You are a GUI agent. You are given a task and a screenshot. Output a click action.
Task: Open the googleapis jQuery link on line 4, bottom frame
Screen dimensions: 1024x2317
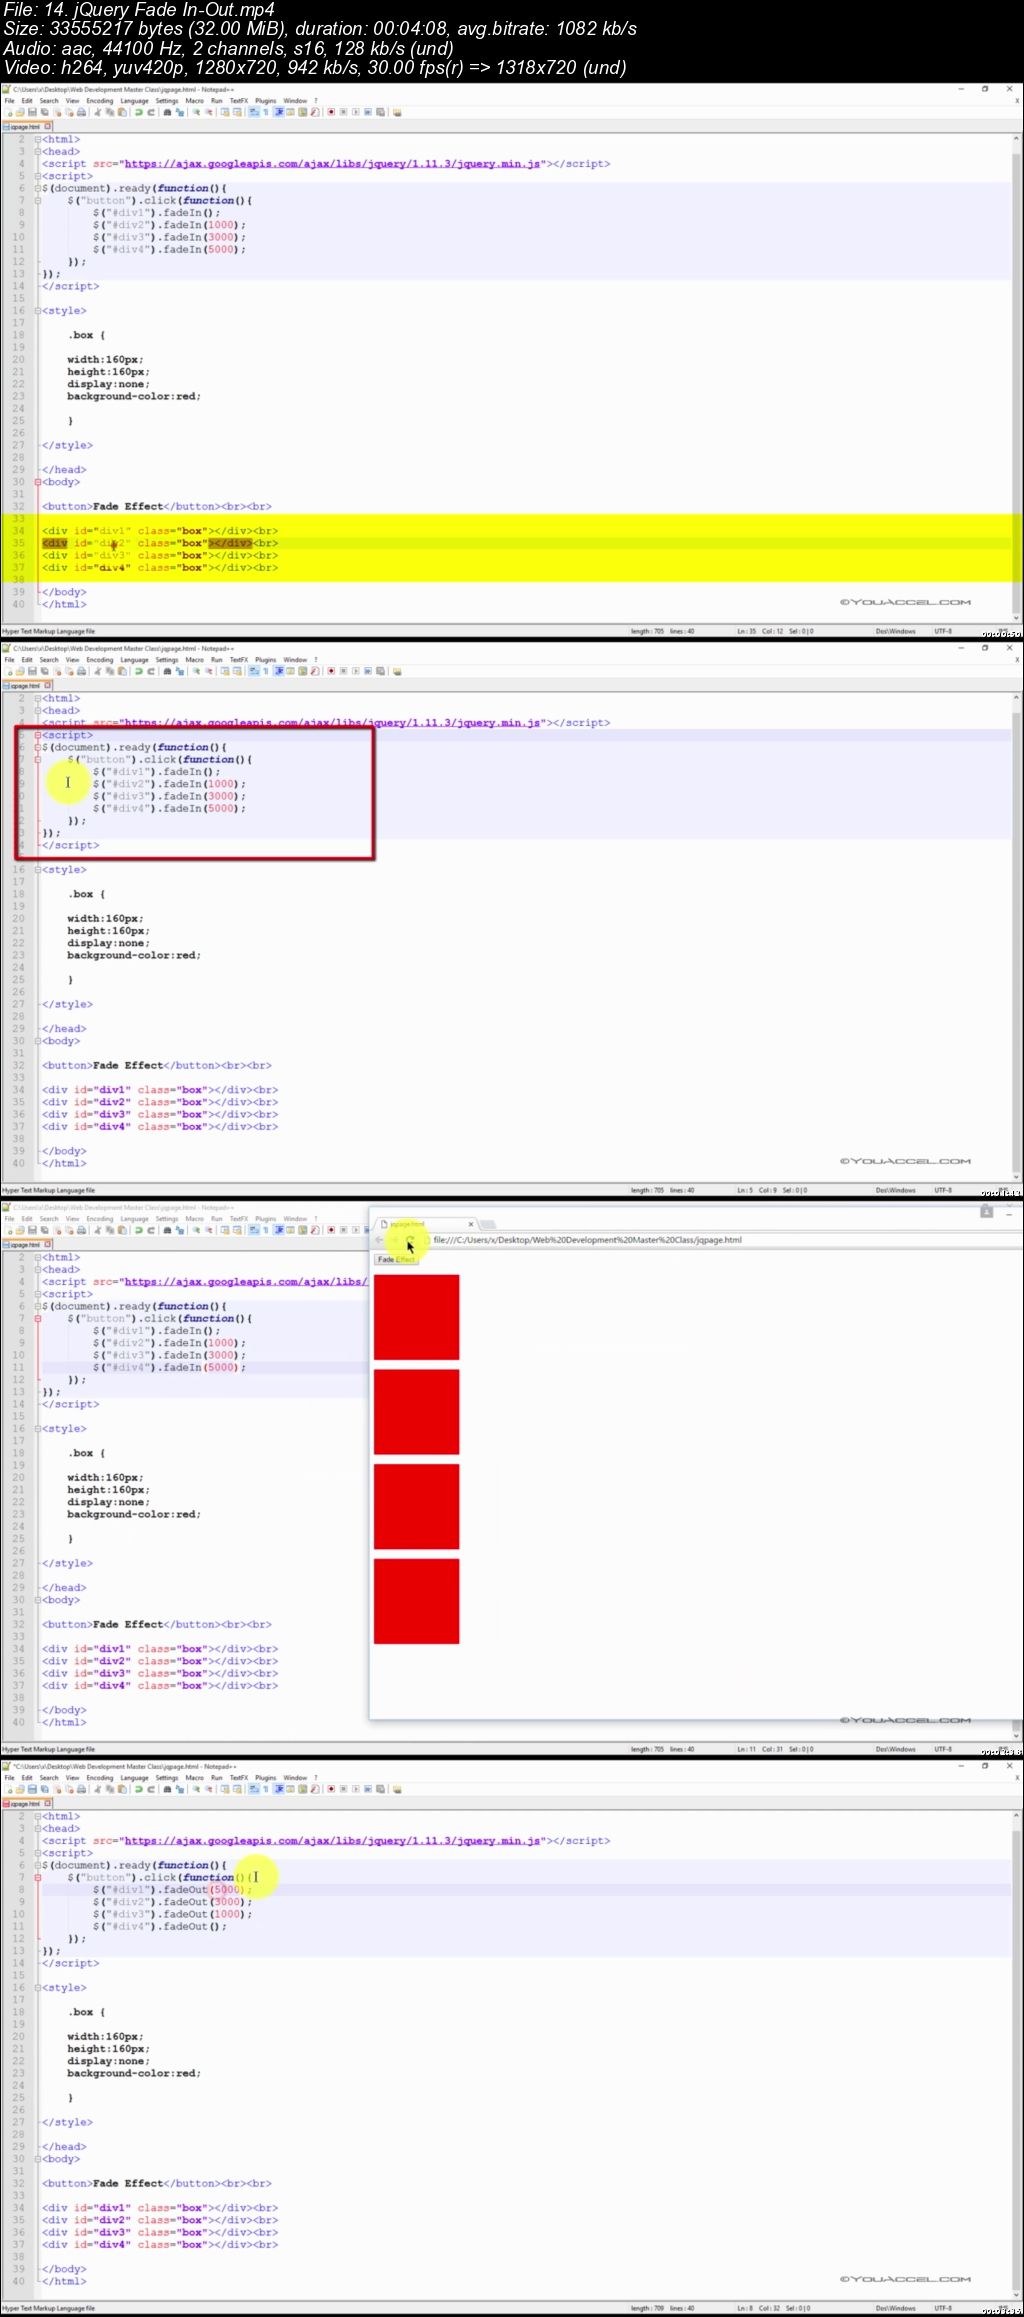pos(333,1841)
